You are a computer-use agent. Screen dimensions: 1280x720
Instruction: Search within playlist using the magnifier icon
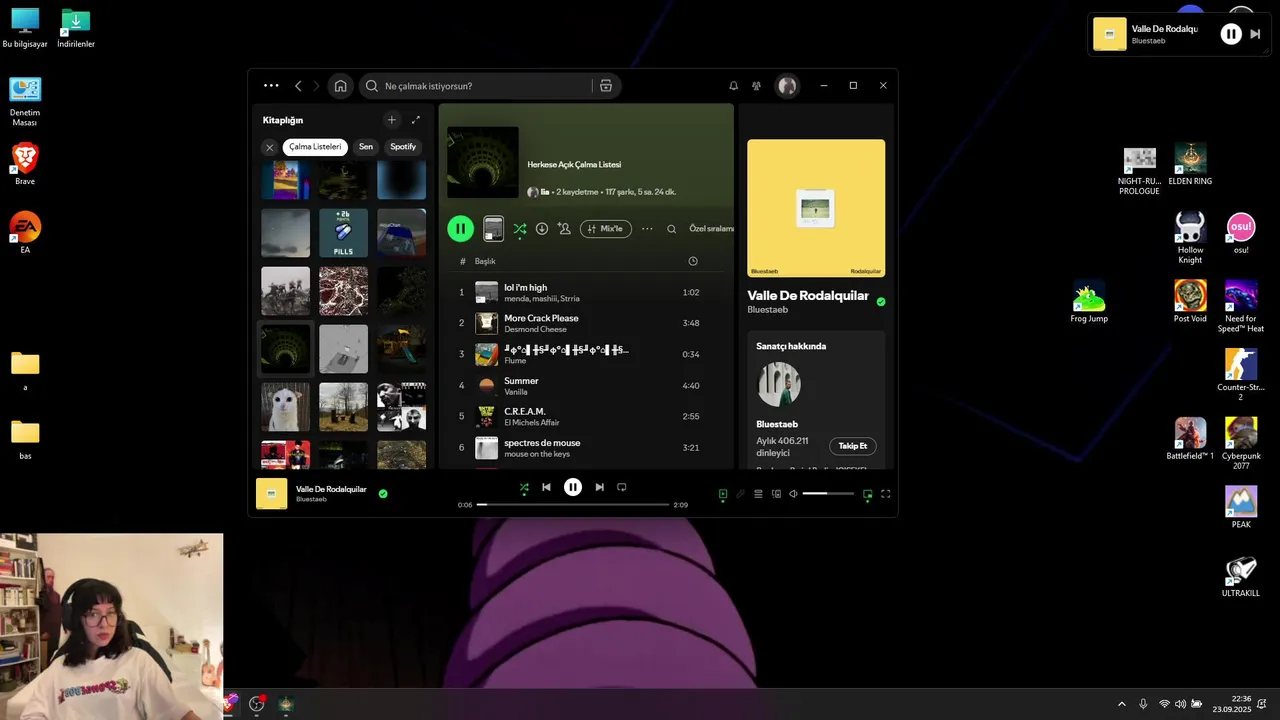click(671, 229)
